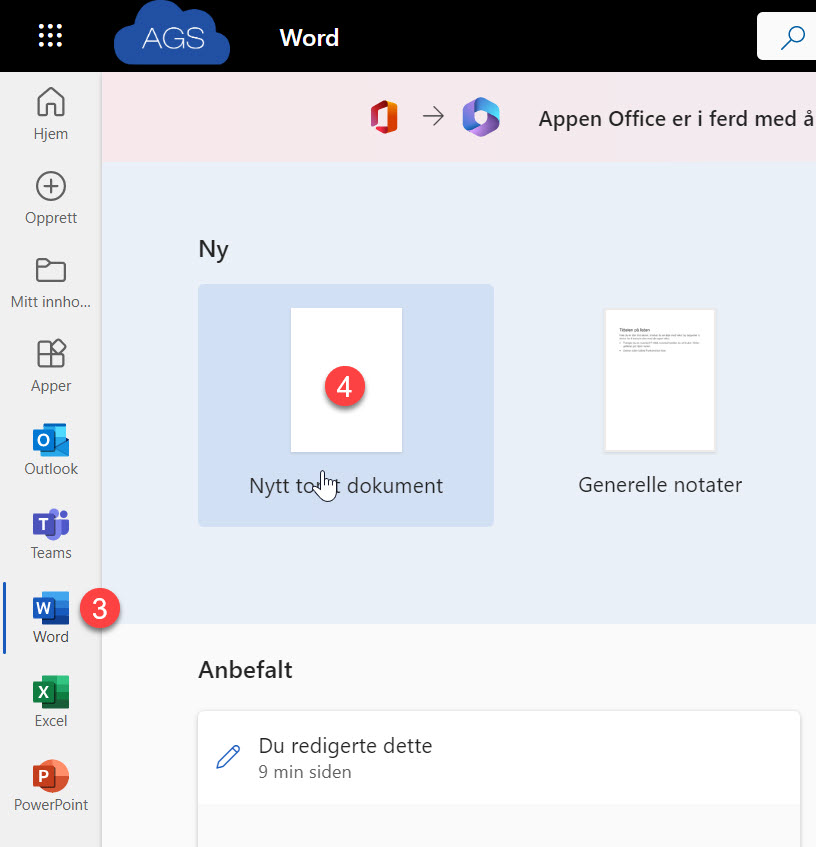Launch PowerPoint from the sidebar

tap(51, 785)
